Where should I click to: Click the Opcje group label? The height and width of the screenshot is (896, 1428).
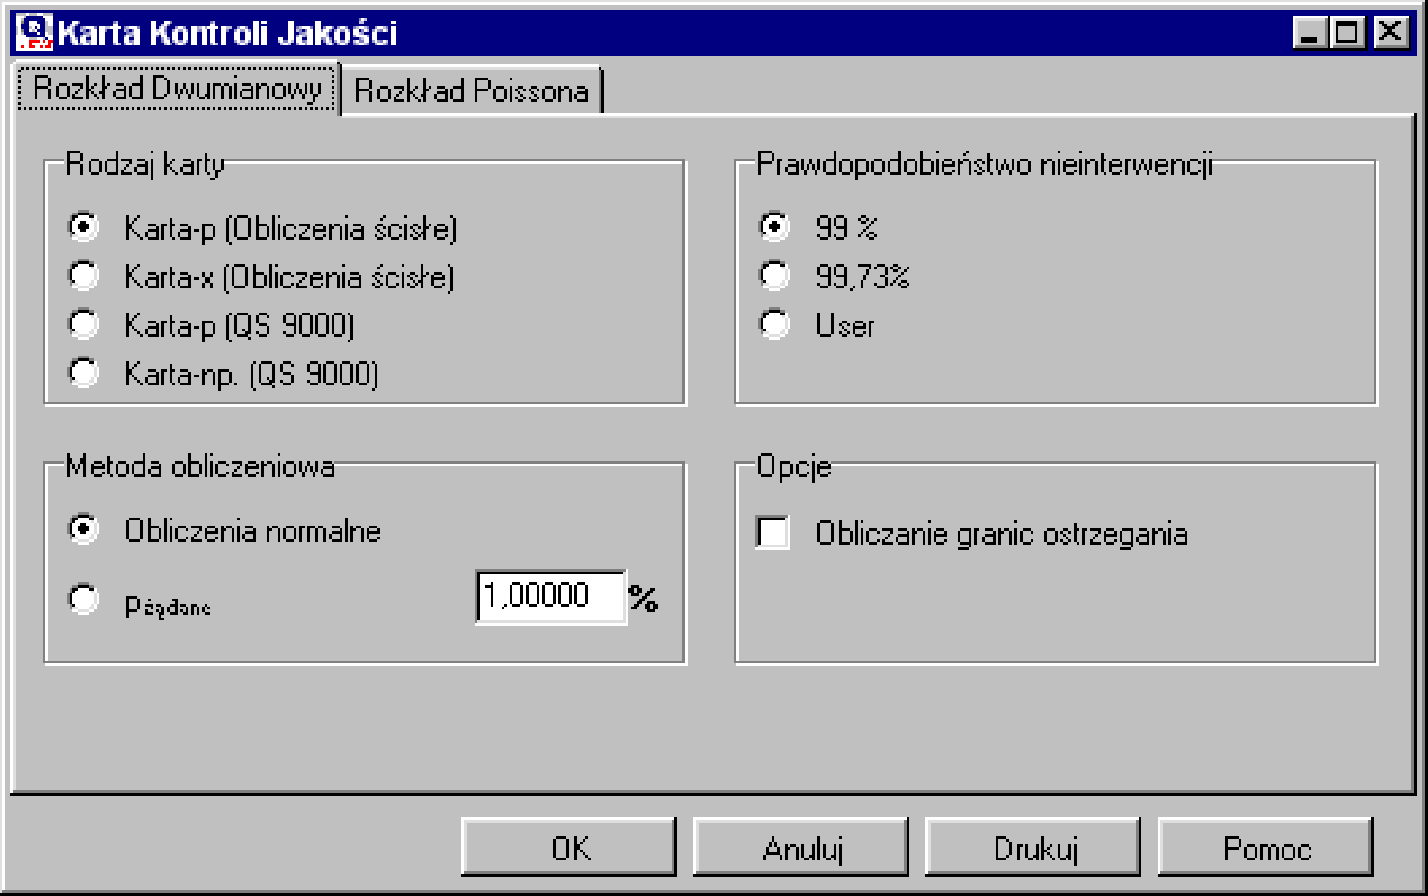point(794,468)
